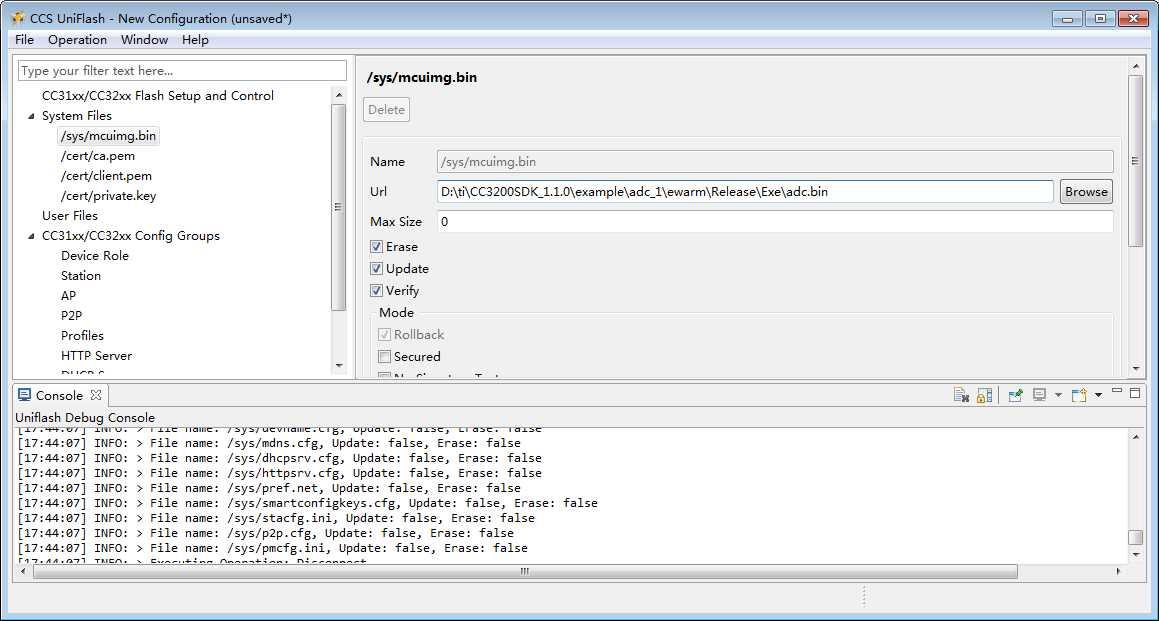Click the Delete button

tap(387, 109)
